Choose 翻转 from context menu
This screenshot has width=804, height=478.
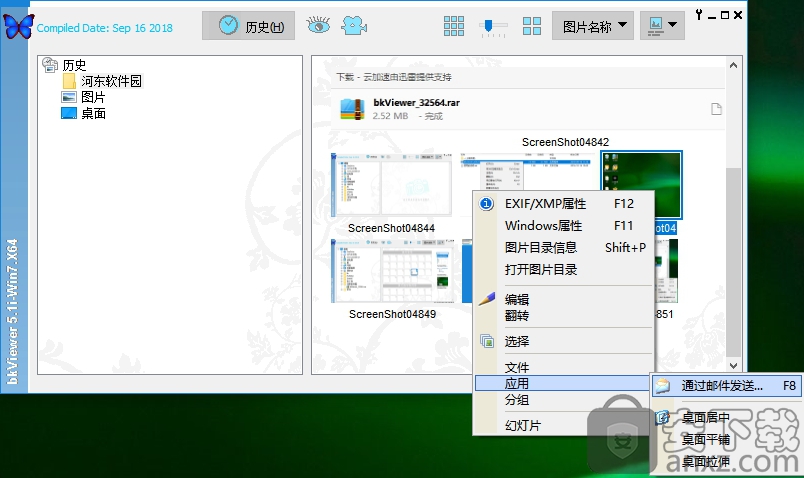pyautogui.click(x=563, y=316)
